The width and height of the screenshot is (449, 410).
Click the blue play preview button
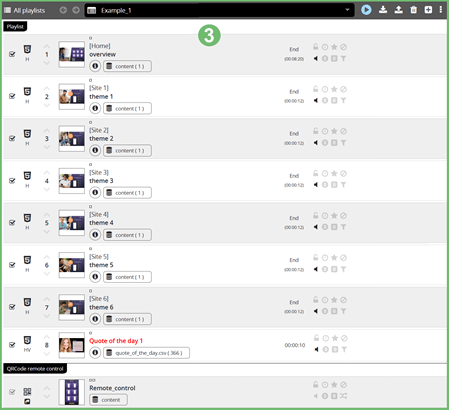click(366, 10)
